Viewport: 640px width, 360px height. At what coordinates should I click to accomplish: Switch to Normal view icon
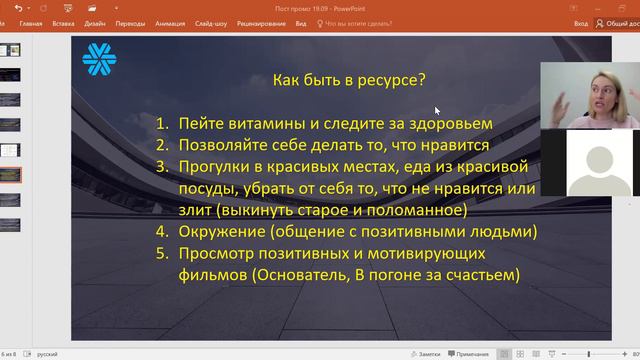(504, 354)
